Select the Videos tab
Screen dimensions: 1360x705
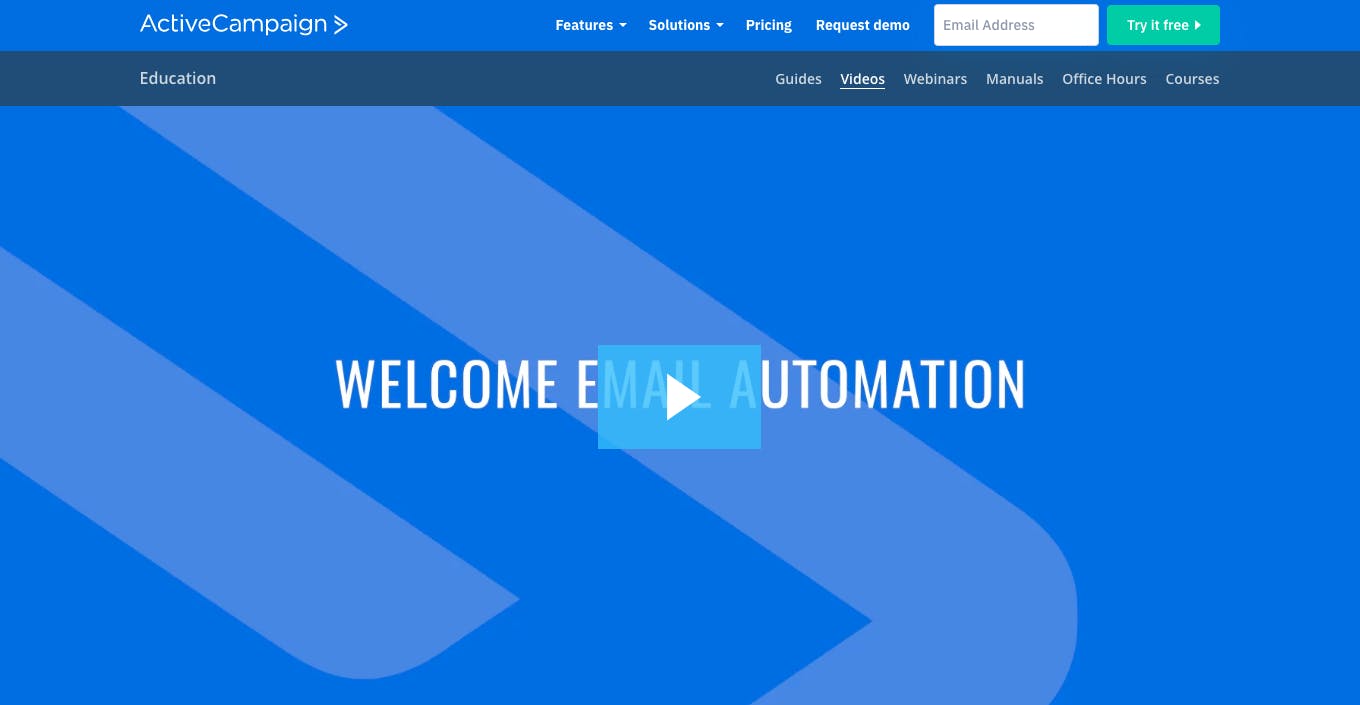pyautogui.click(x=862, y=79)
